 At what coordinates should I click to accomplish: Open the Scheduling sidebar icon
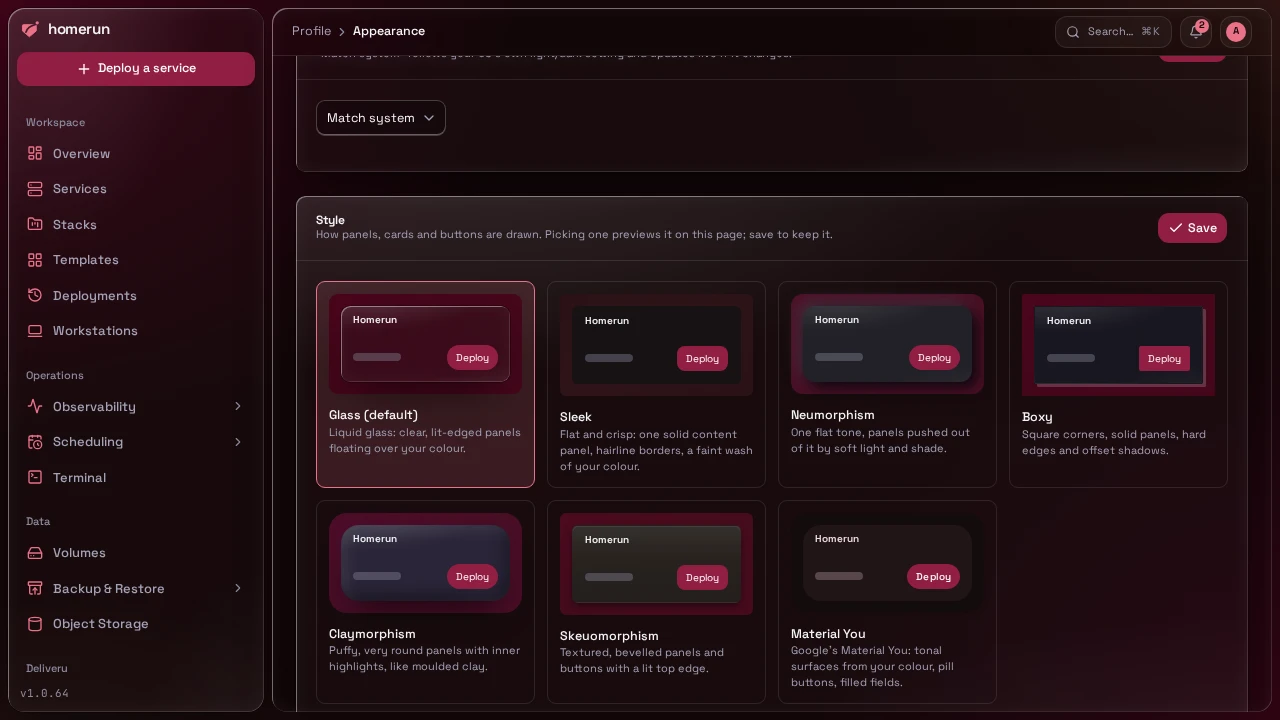tap(35, 442)
